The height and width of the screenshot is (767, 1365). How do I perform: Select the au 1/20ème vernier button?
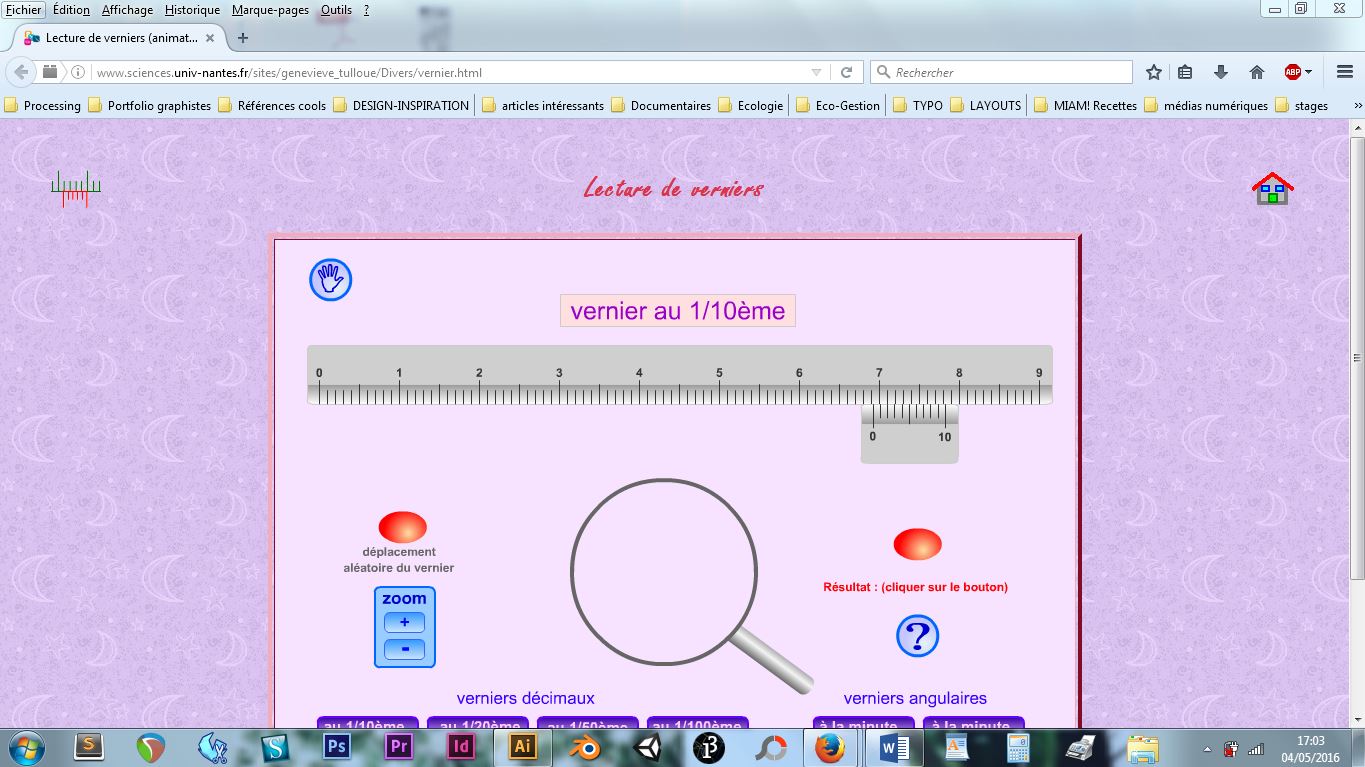[x=480, y=724]
